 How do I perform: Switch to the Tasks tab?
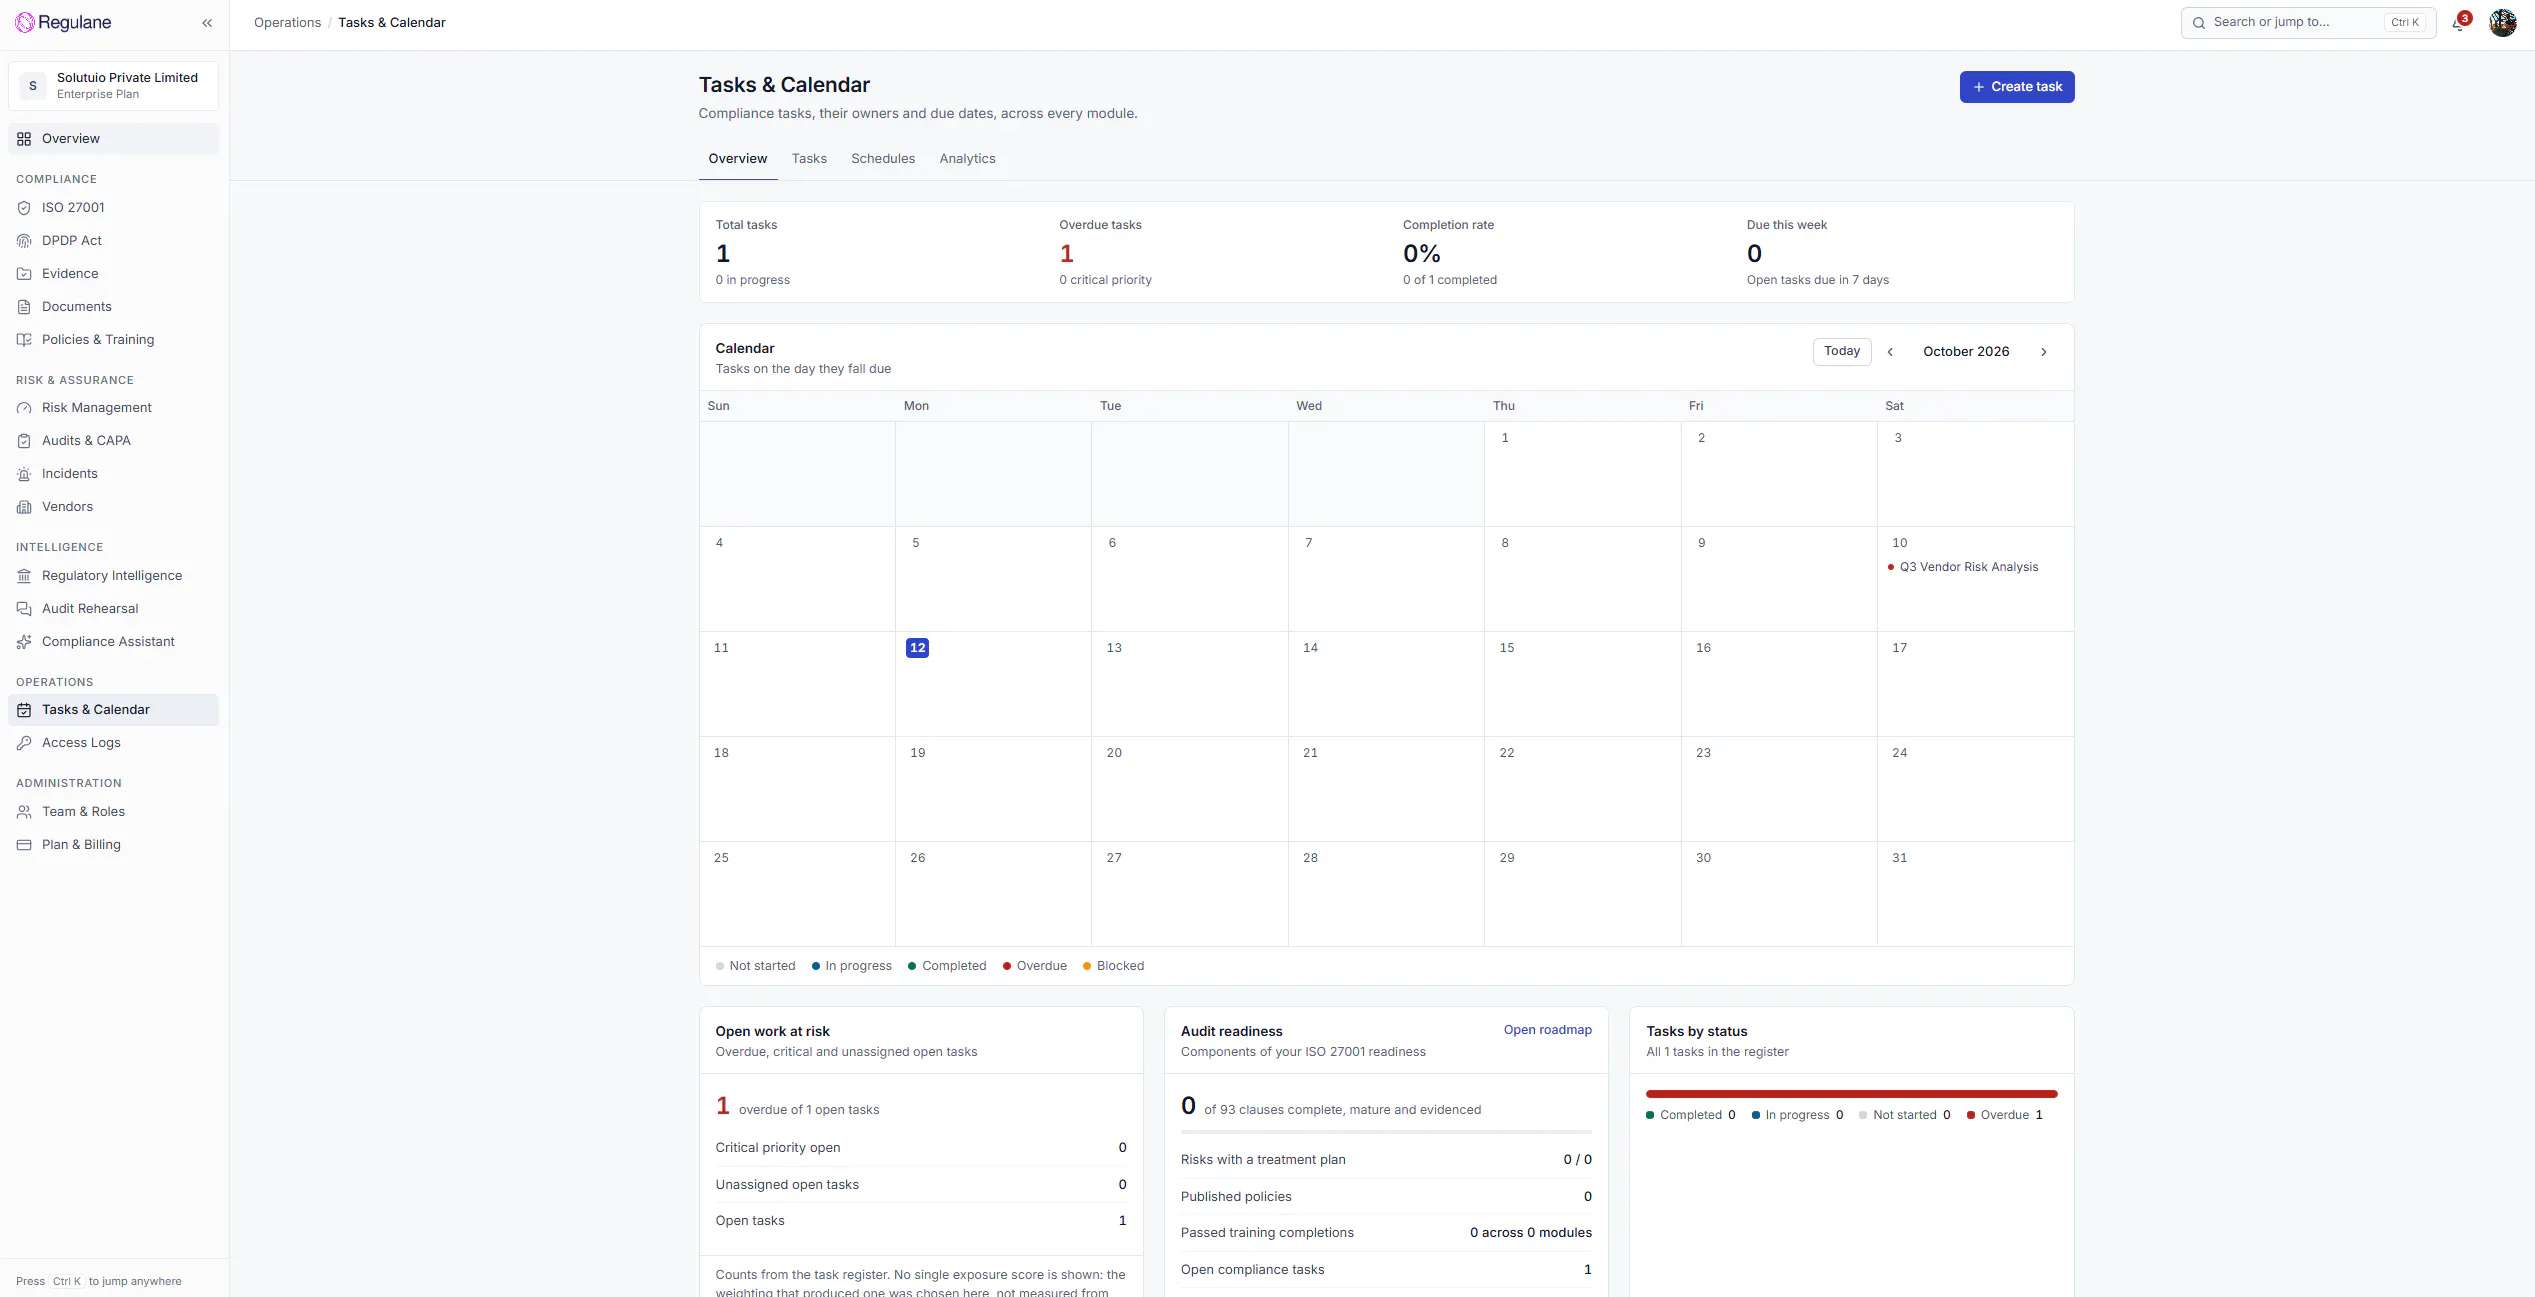click(809, 159)
